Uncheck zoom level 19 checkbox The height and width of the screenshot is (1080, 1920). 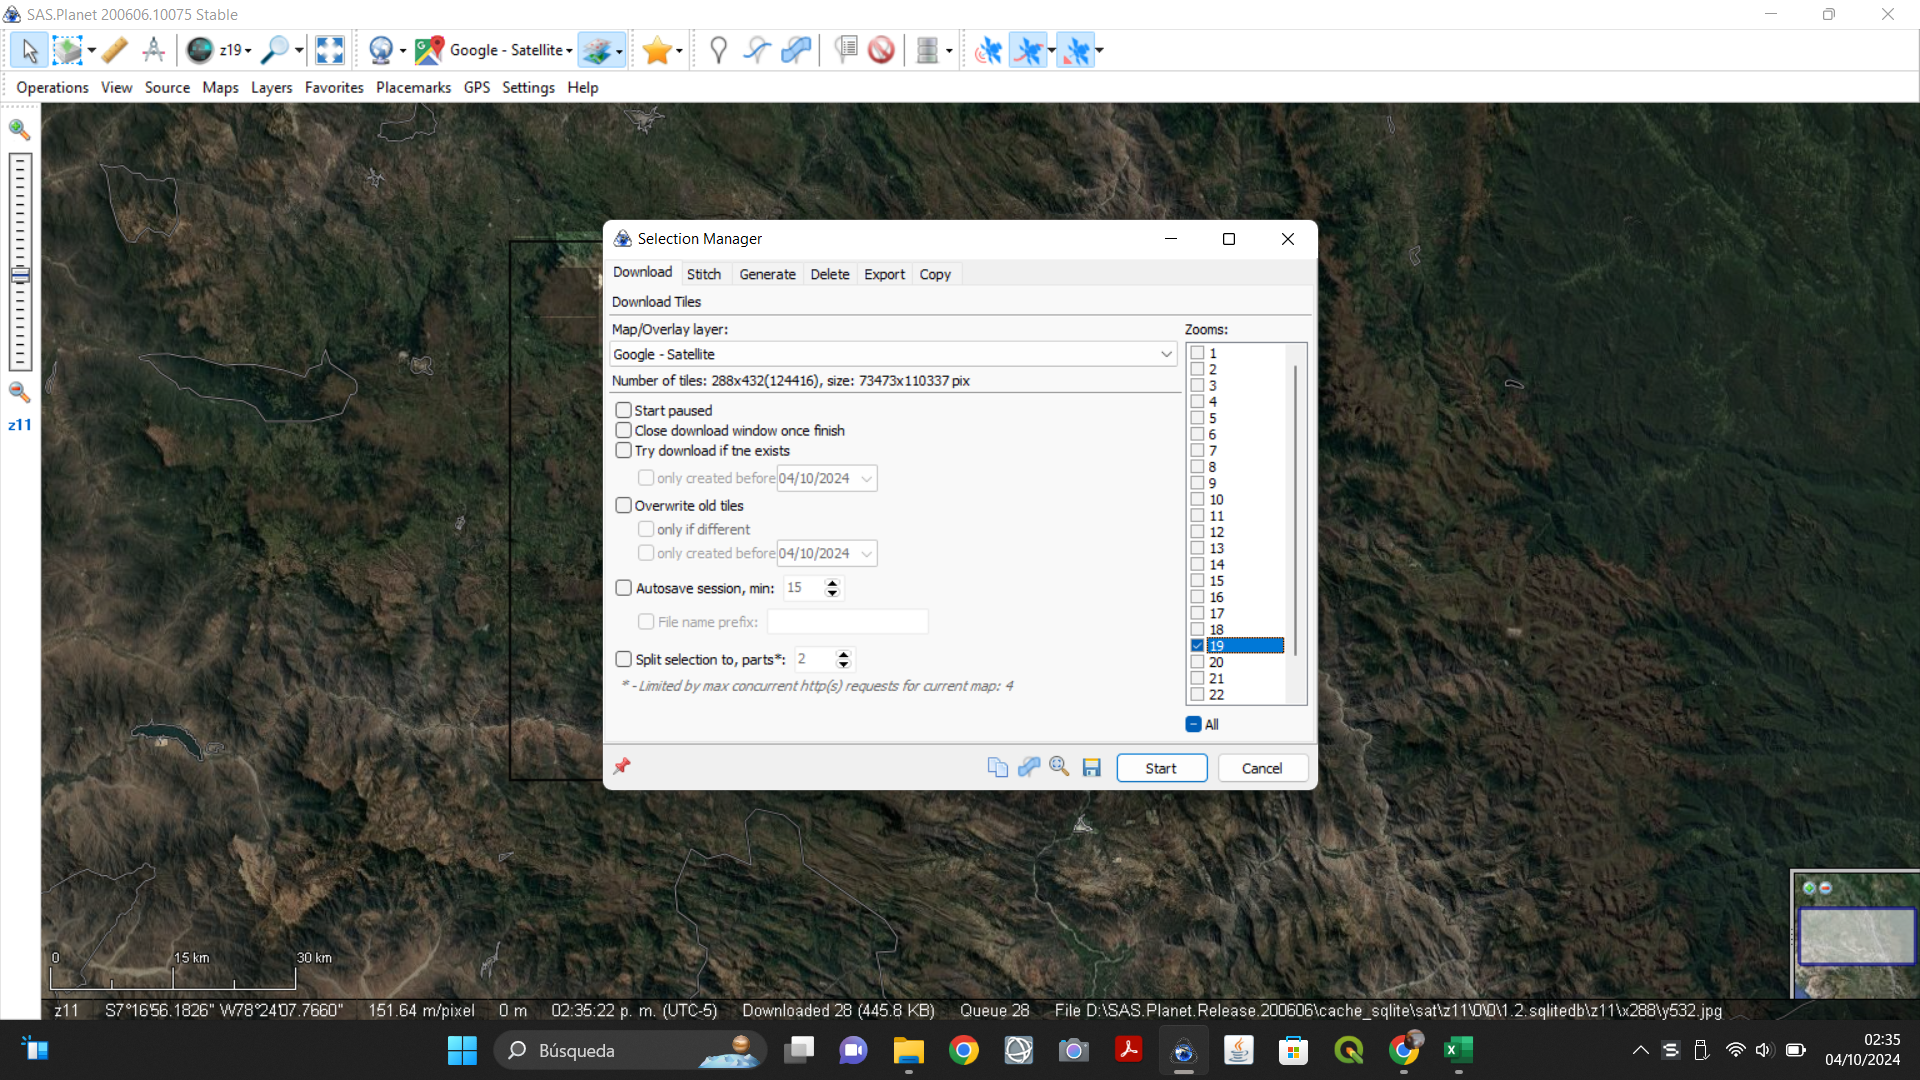1197,646
